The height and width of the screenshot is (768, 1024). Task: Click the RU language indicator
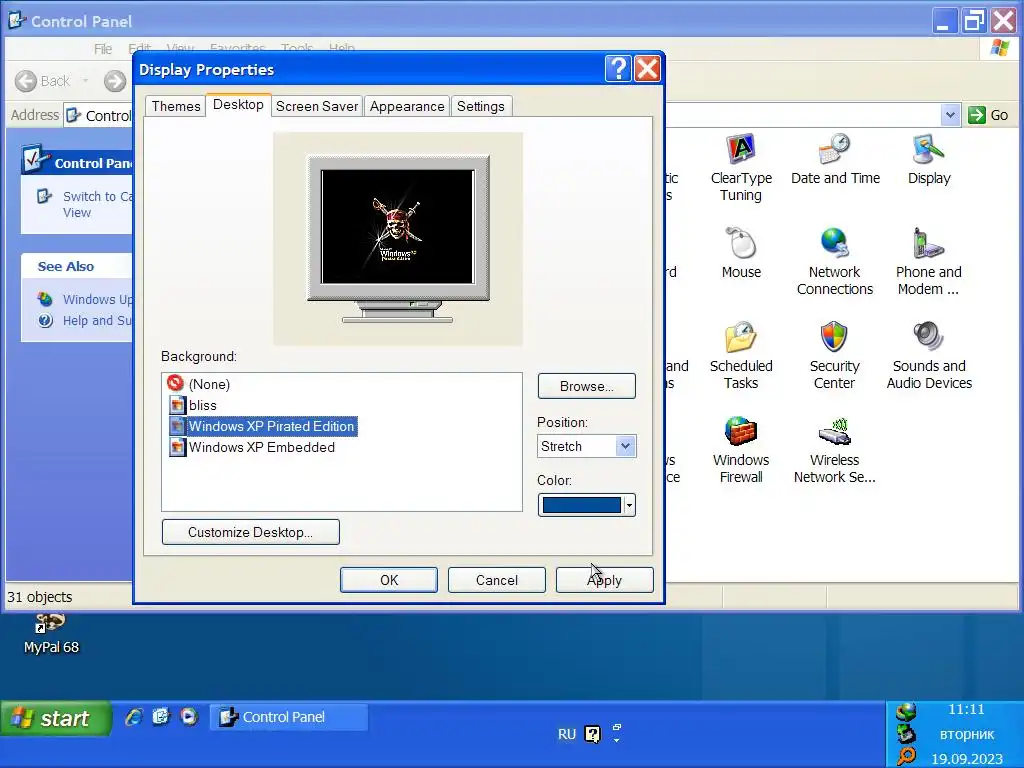point(567,734)
